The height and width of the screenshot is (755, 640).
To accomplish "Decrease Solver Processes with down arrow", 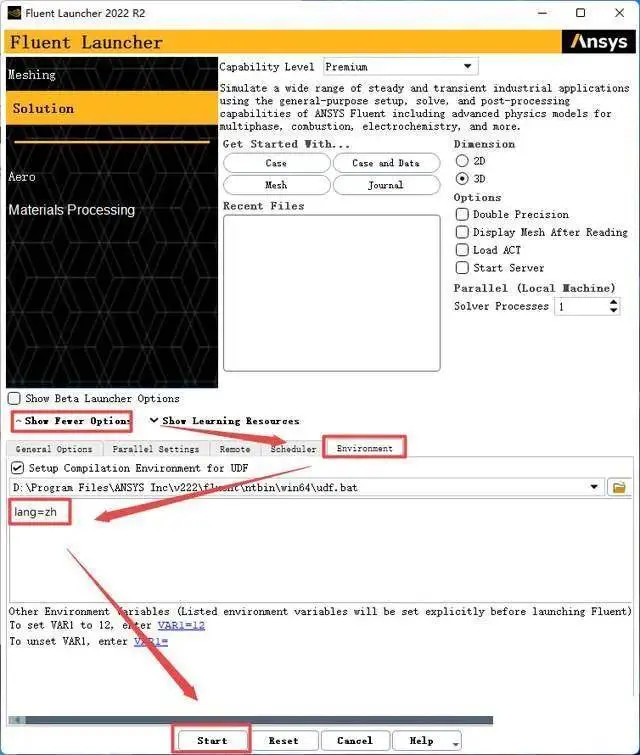I will (613, 311).
